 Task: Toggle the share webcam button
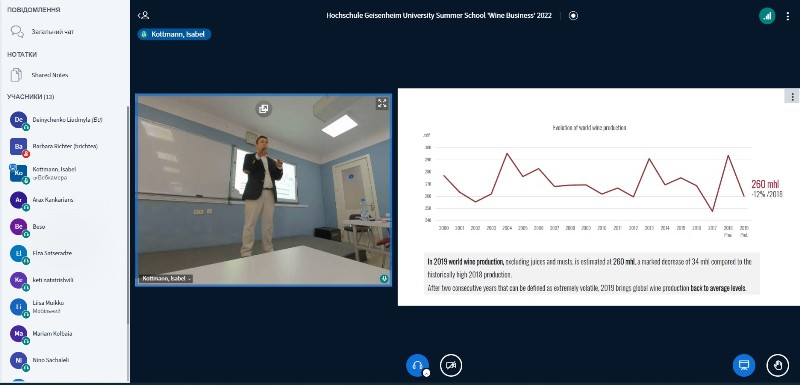click(x=451, y=365)
